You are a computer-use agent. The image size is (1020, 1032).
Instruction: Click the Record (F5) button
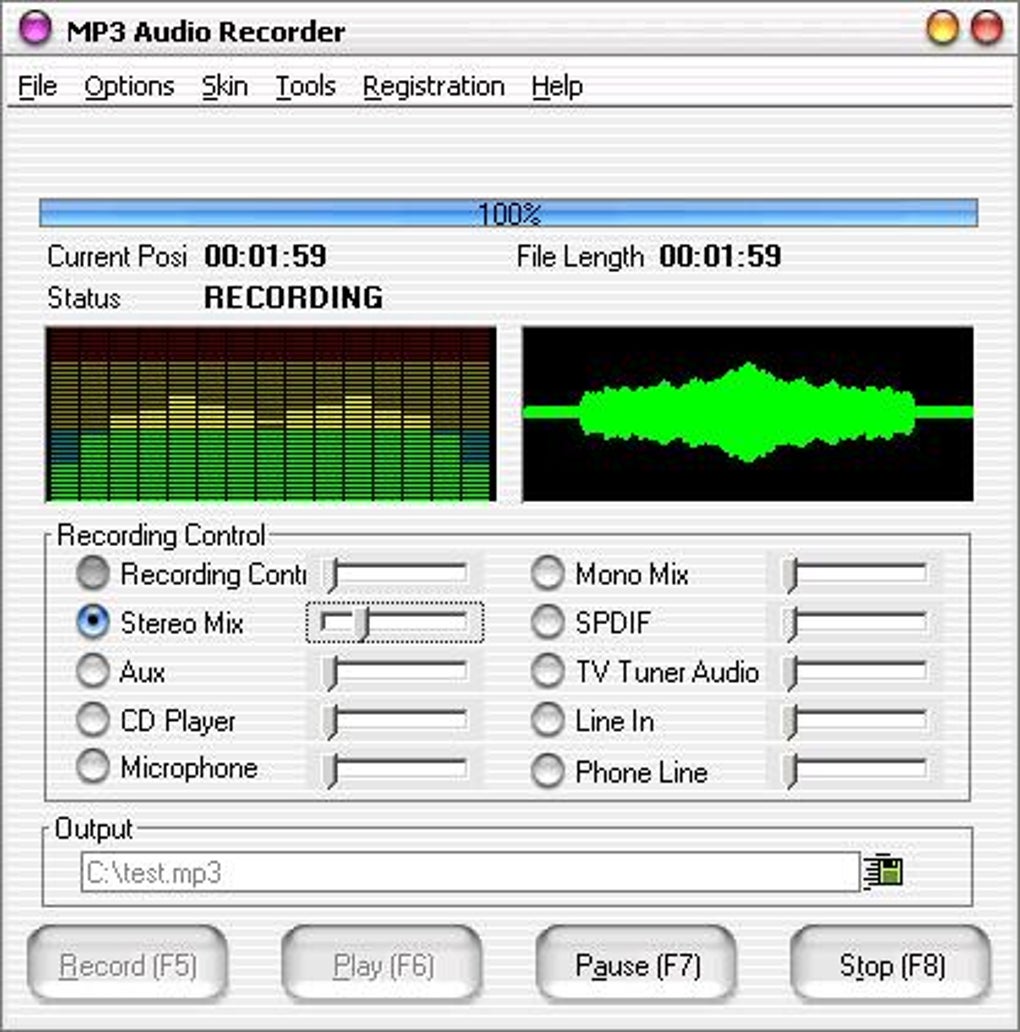tap(128, 965)
